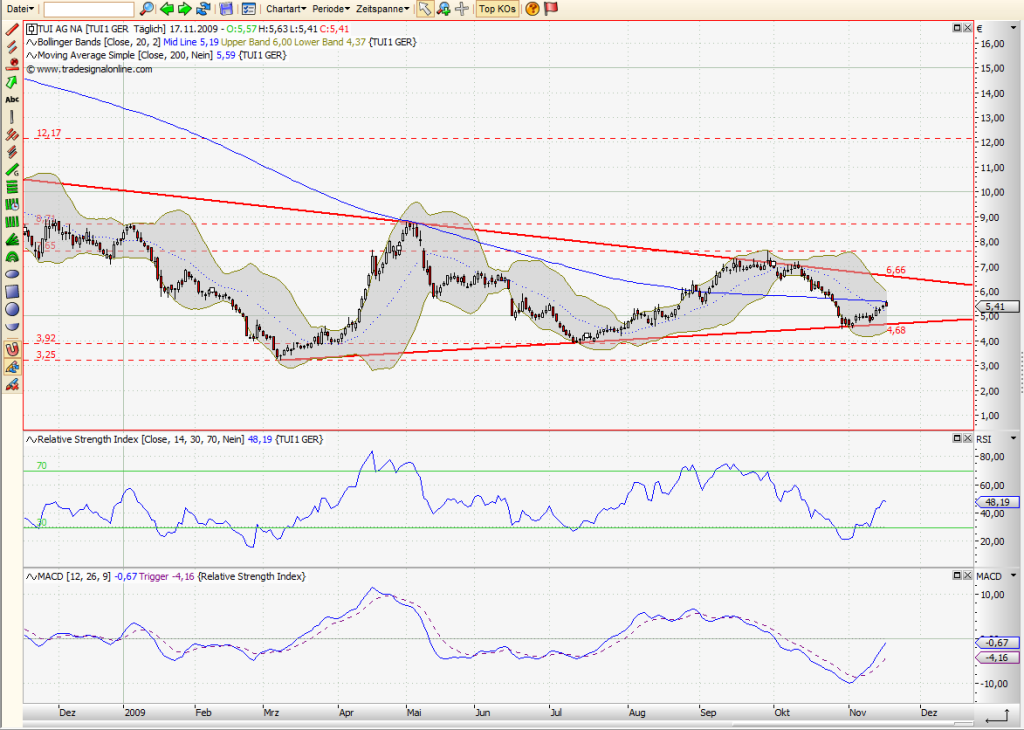Go back with the green left arrow
1024x730 pixels.
click(167, 8)
